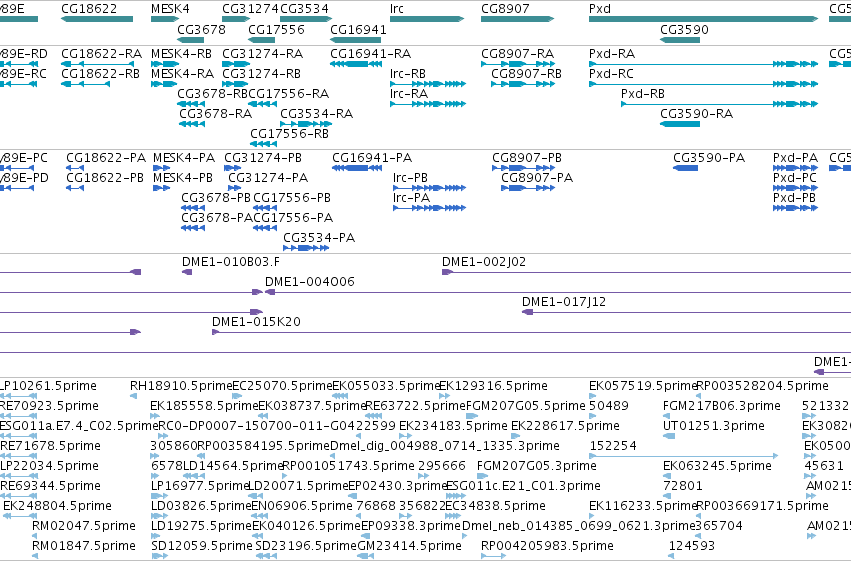851x561 pixels.
Task: Select the EK129316.5prime EST label
Action: (493, 386)
